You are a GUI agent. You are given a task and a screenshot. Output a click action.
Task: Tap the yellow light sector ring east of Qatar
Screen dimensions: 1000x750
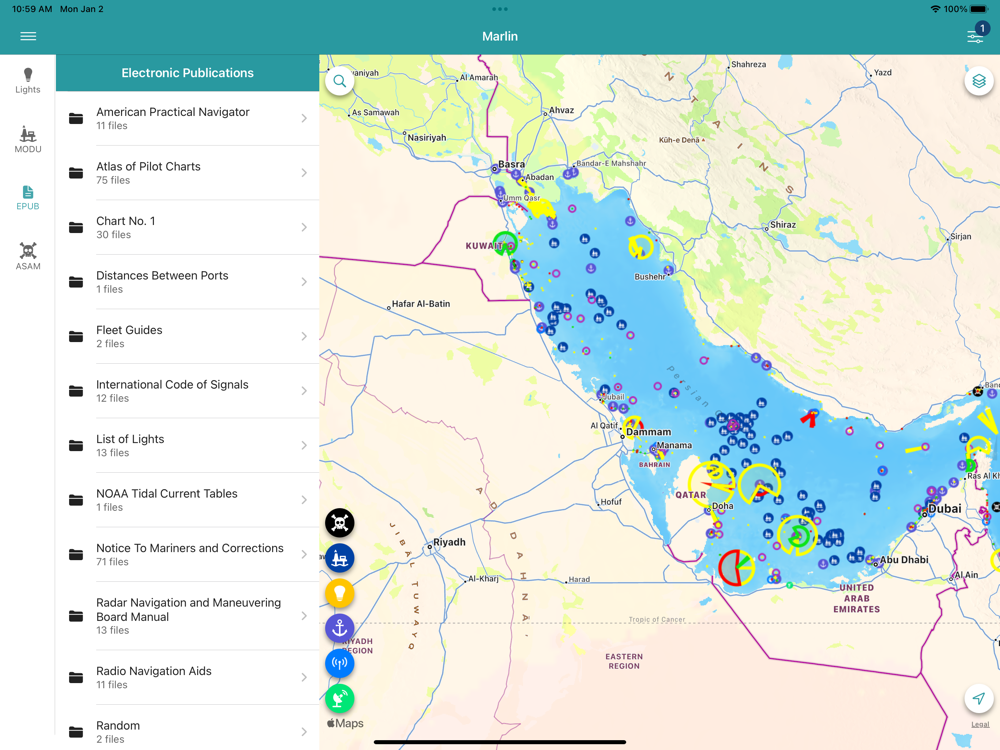759,485
